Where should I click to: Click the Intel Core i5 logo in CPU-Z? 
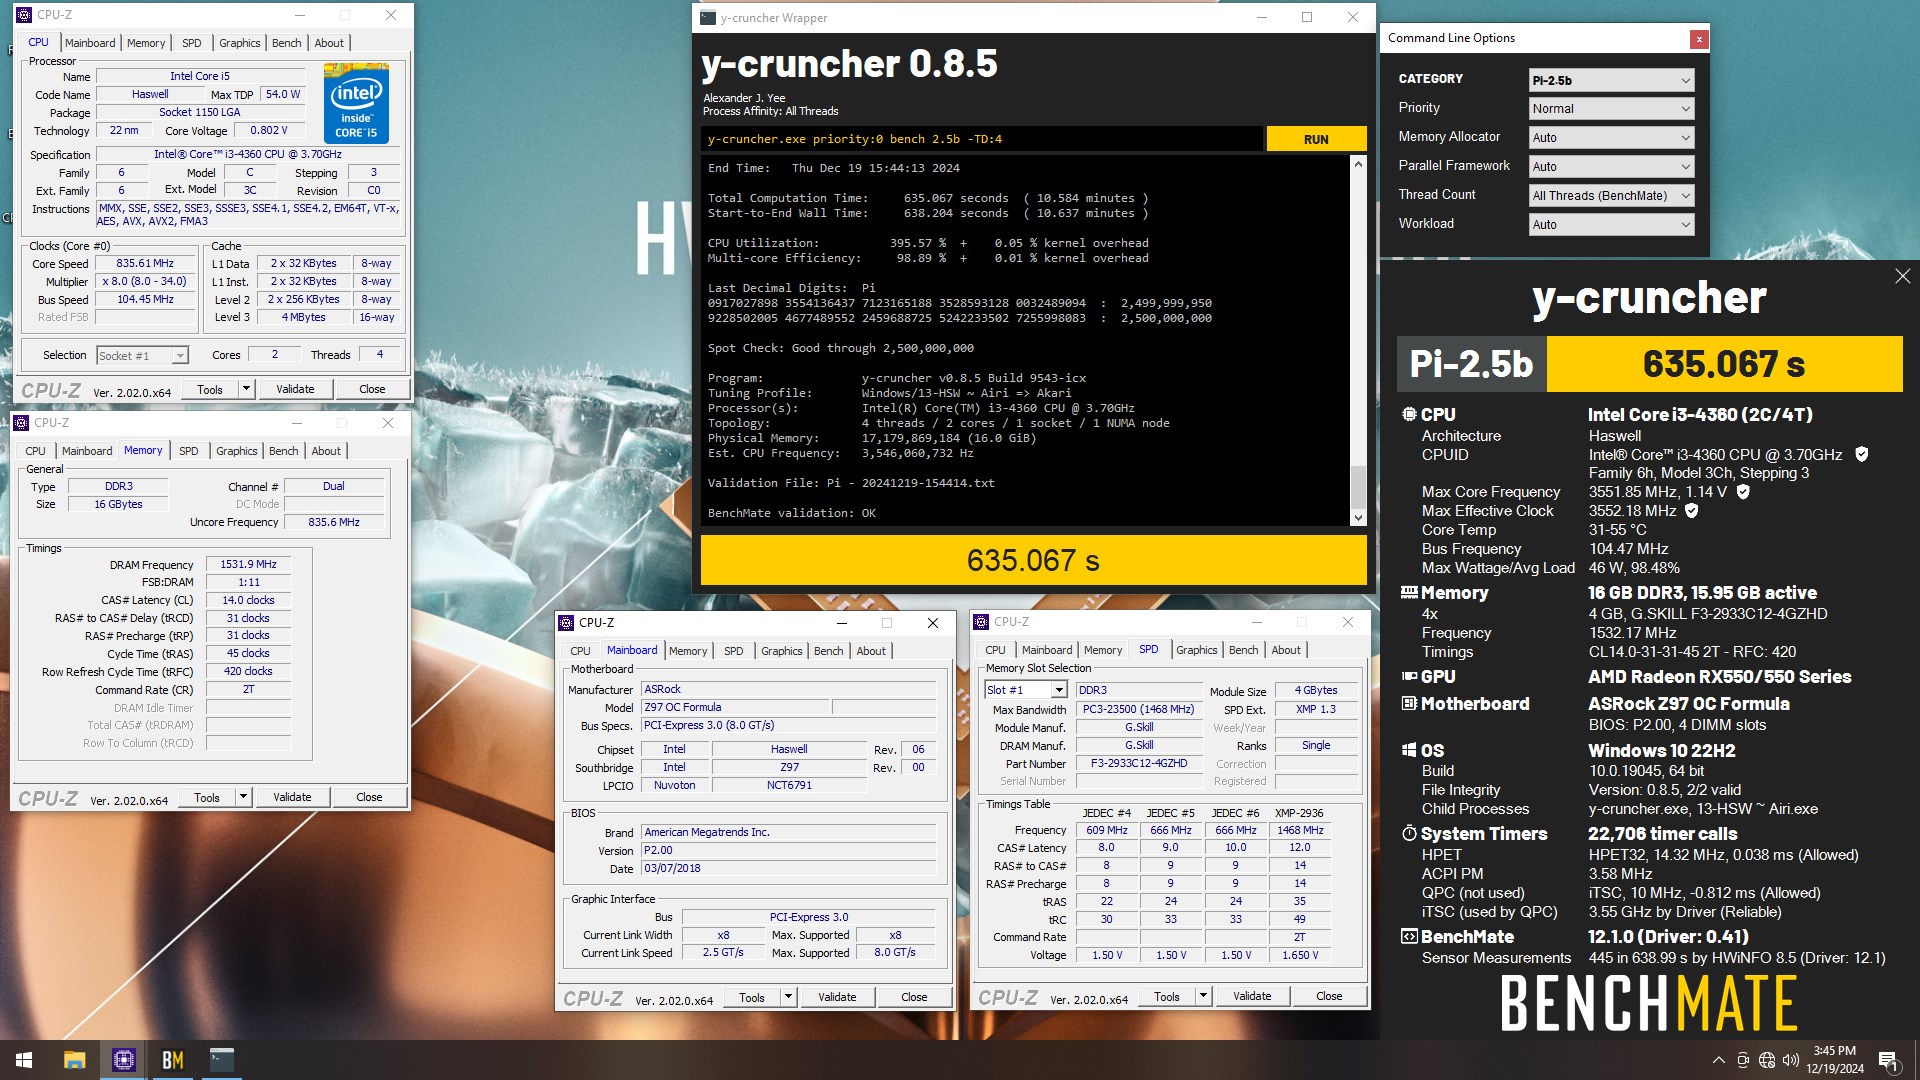coord(356,104)
